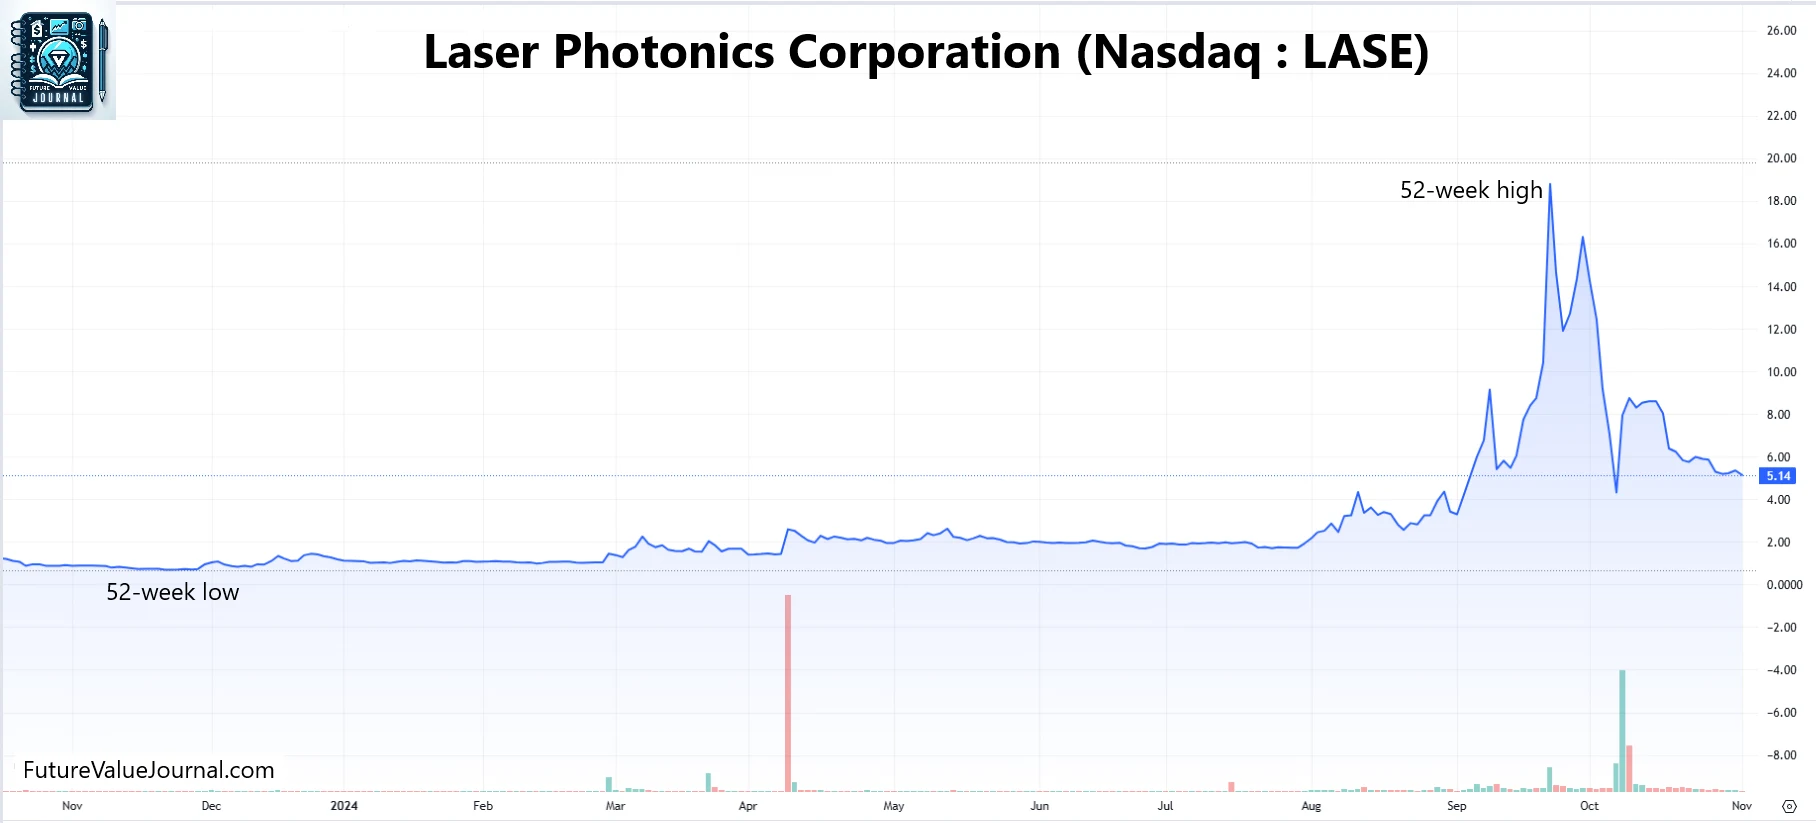1816x823 pixels.
Task: Select the May date axis label
Action: 894,806
